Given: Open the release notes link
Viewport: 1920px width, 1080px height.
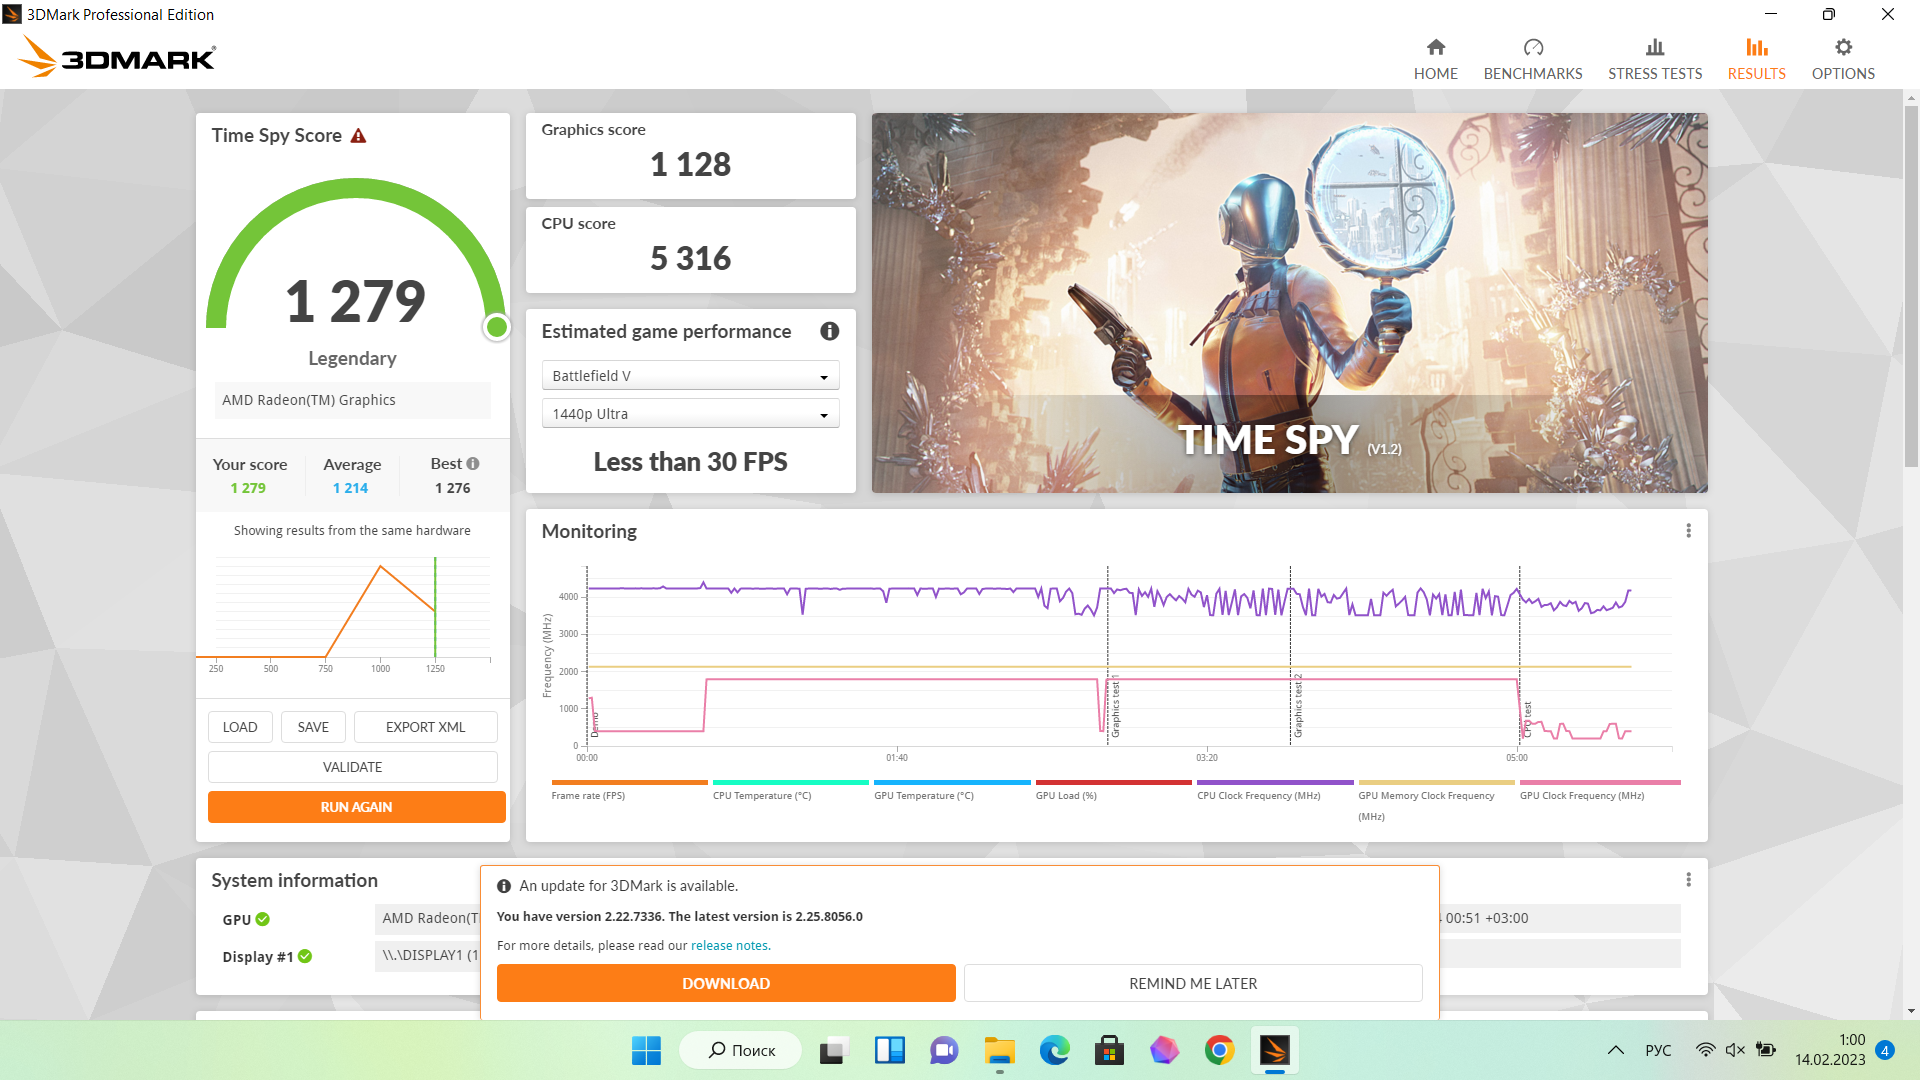Looking at the screenshot, I should 729,946.
